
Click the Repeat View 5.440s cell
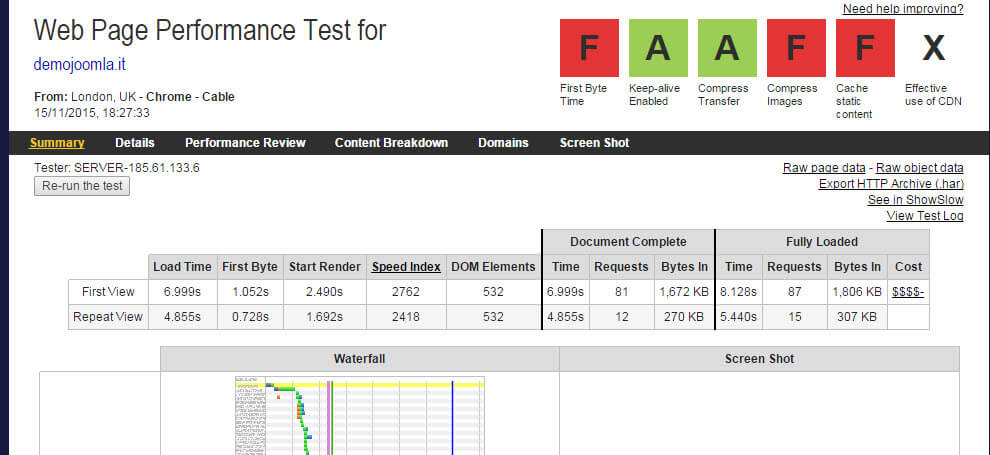739,317
